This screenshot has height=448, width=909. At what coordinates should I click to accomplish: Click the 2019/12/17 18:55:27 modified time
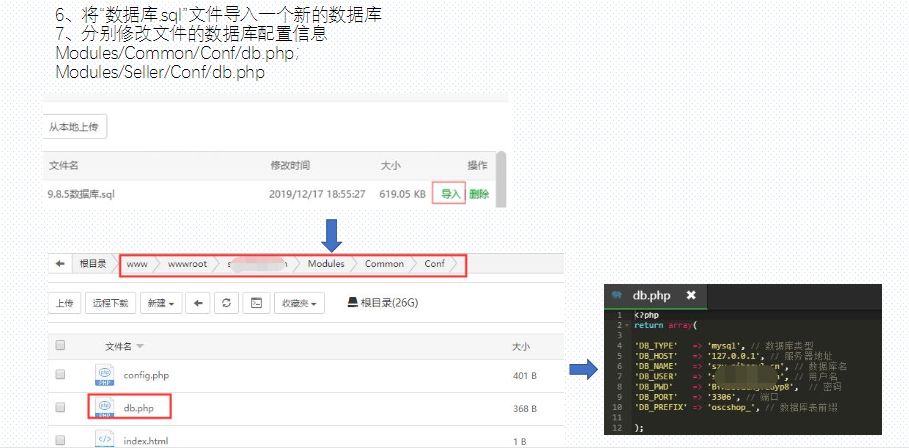(317, 194)
